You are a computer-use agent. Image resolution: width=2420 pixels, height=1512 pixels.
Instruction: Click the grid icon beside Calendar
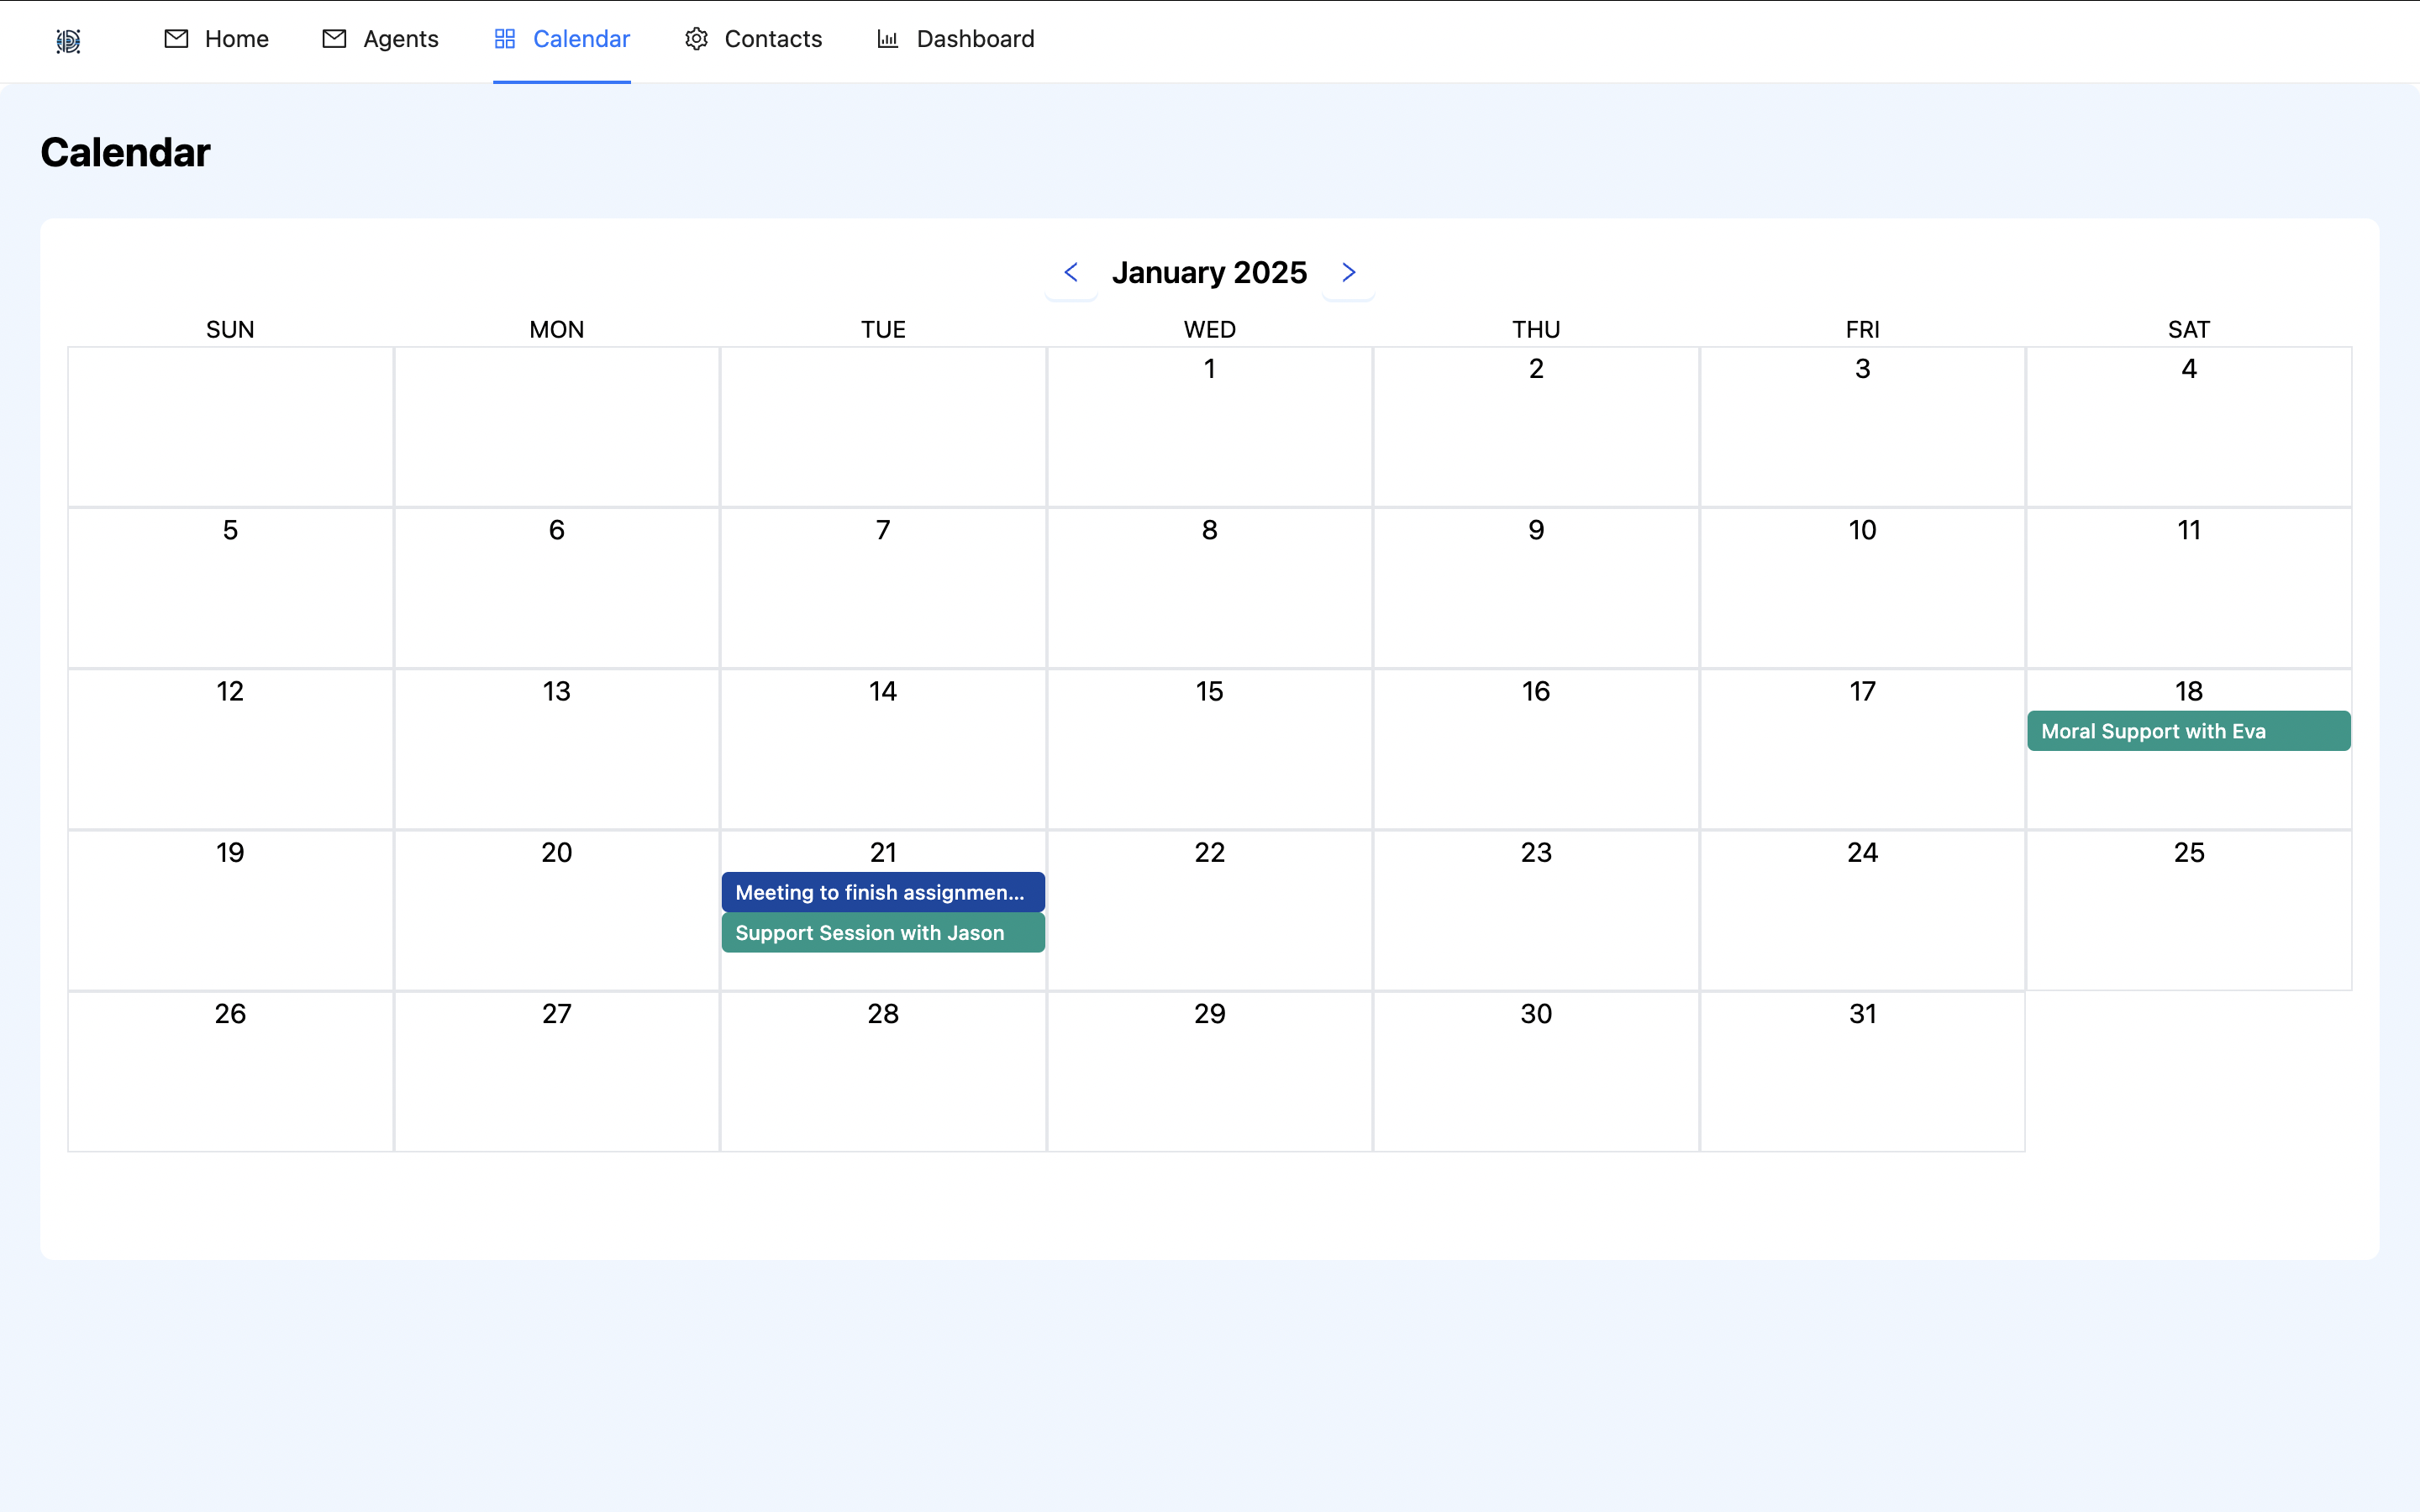pos(505,39)
